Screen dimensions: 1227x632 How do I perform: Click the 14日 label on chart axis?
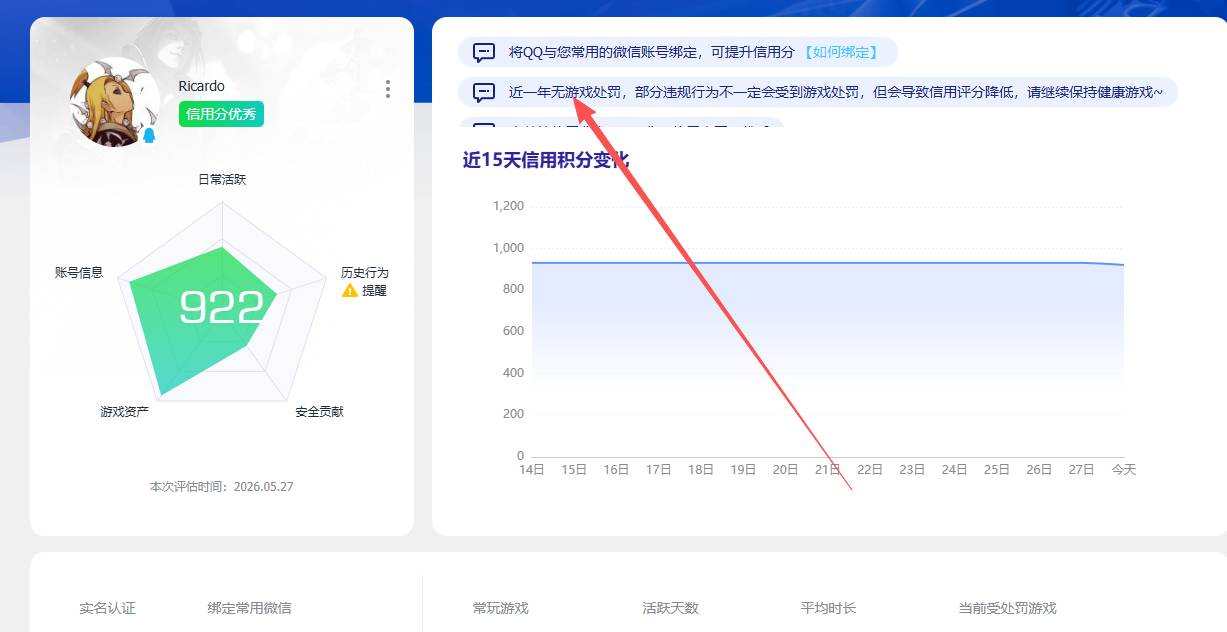click(x=531, y=470)
